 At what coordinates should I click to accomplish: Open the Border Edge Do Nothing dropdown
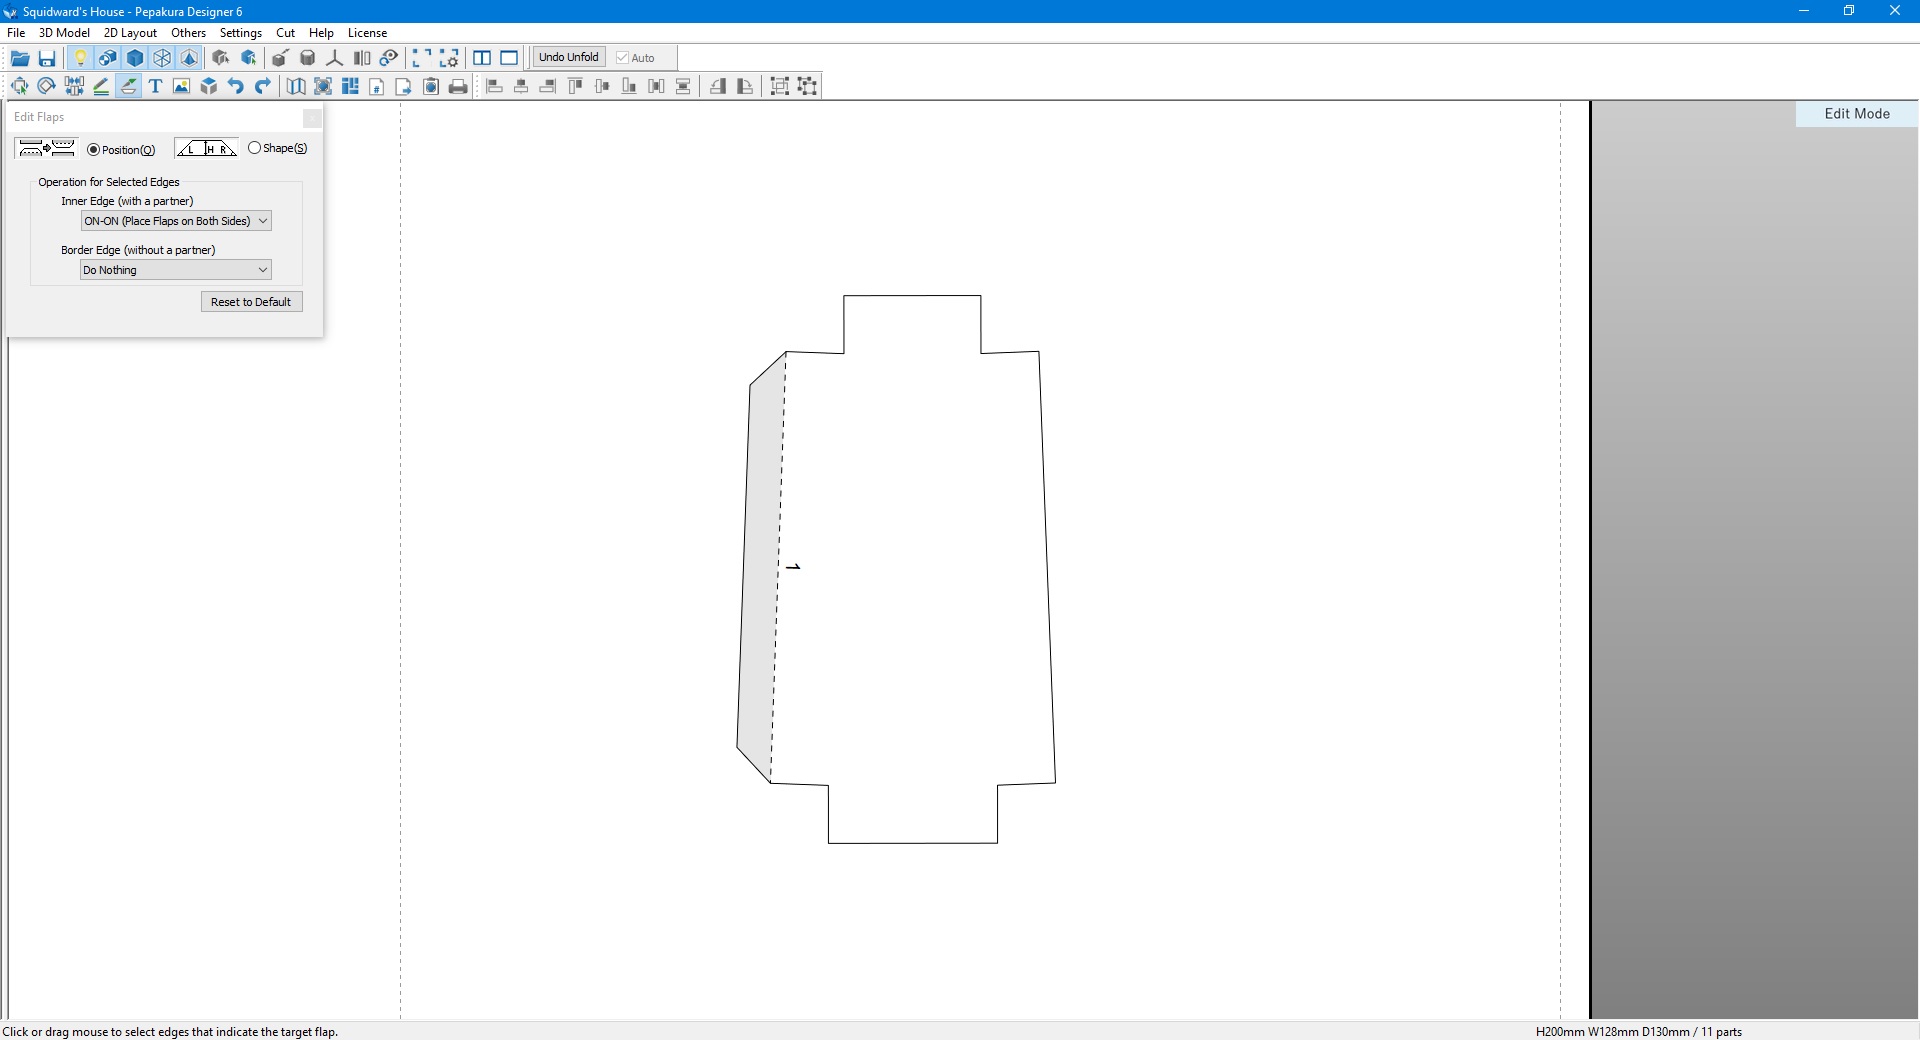(x=176, y=270)
